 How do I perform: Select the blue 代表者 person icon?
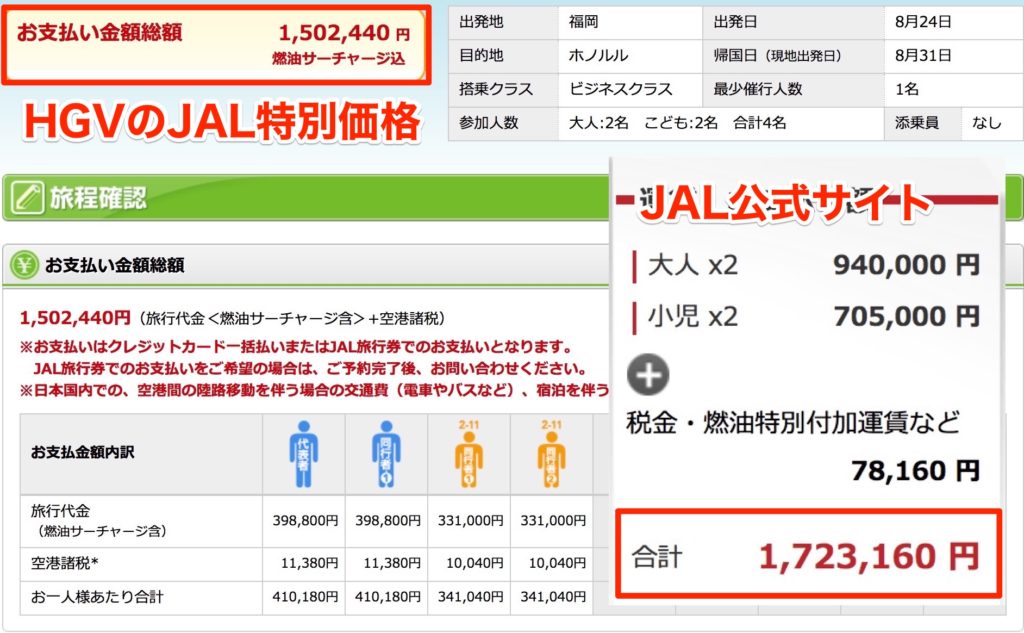pos(304,454)
